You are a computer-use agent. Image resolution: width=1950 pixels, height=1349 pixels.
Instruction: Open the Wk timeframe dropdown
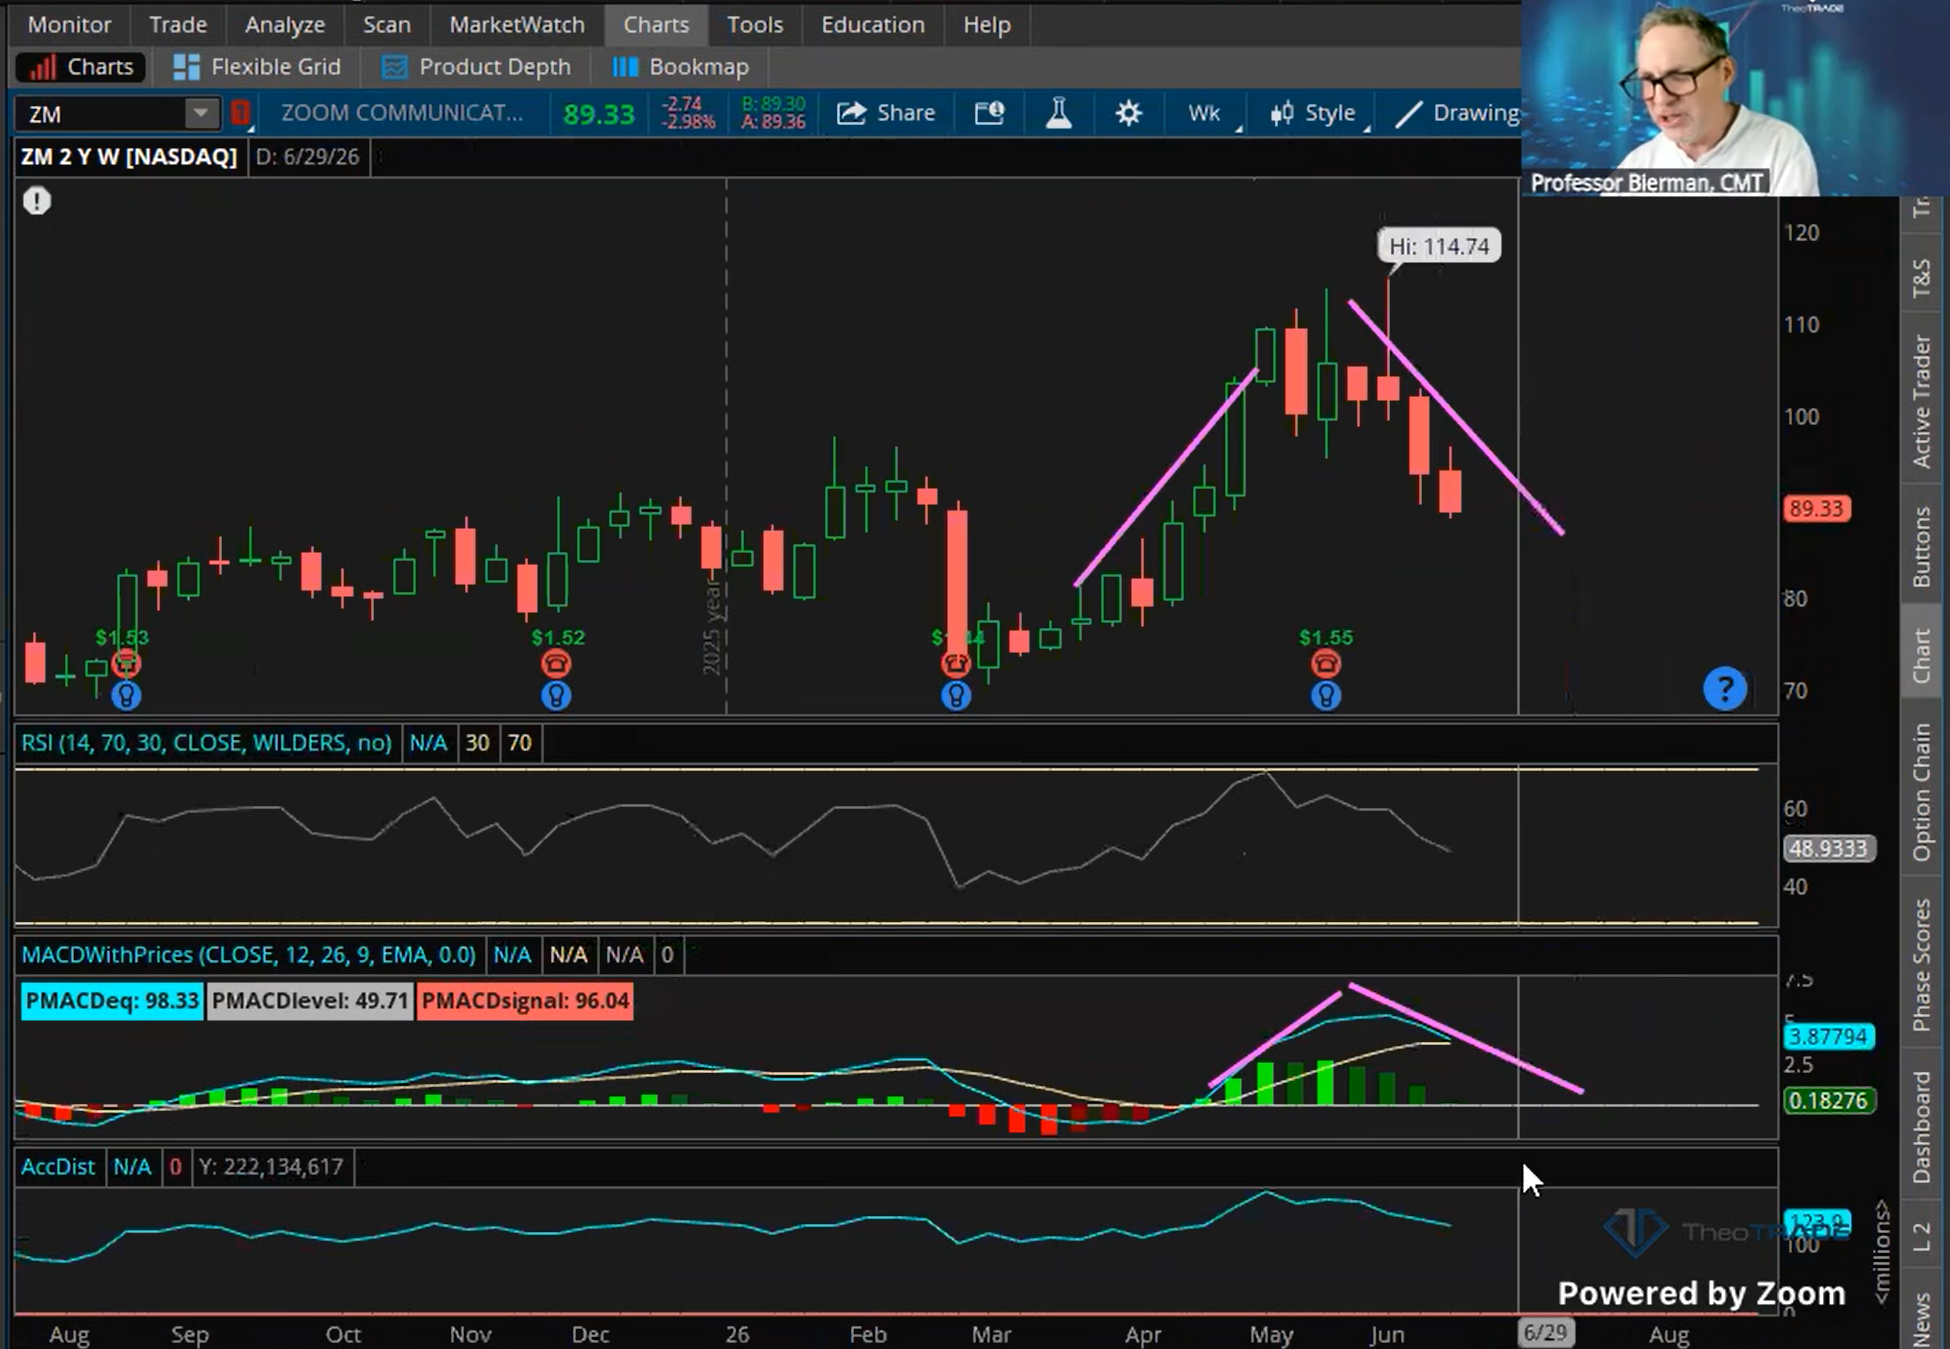coord(1207,113)
